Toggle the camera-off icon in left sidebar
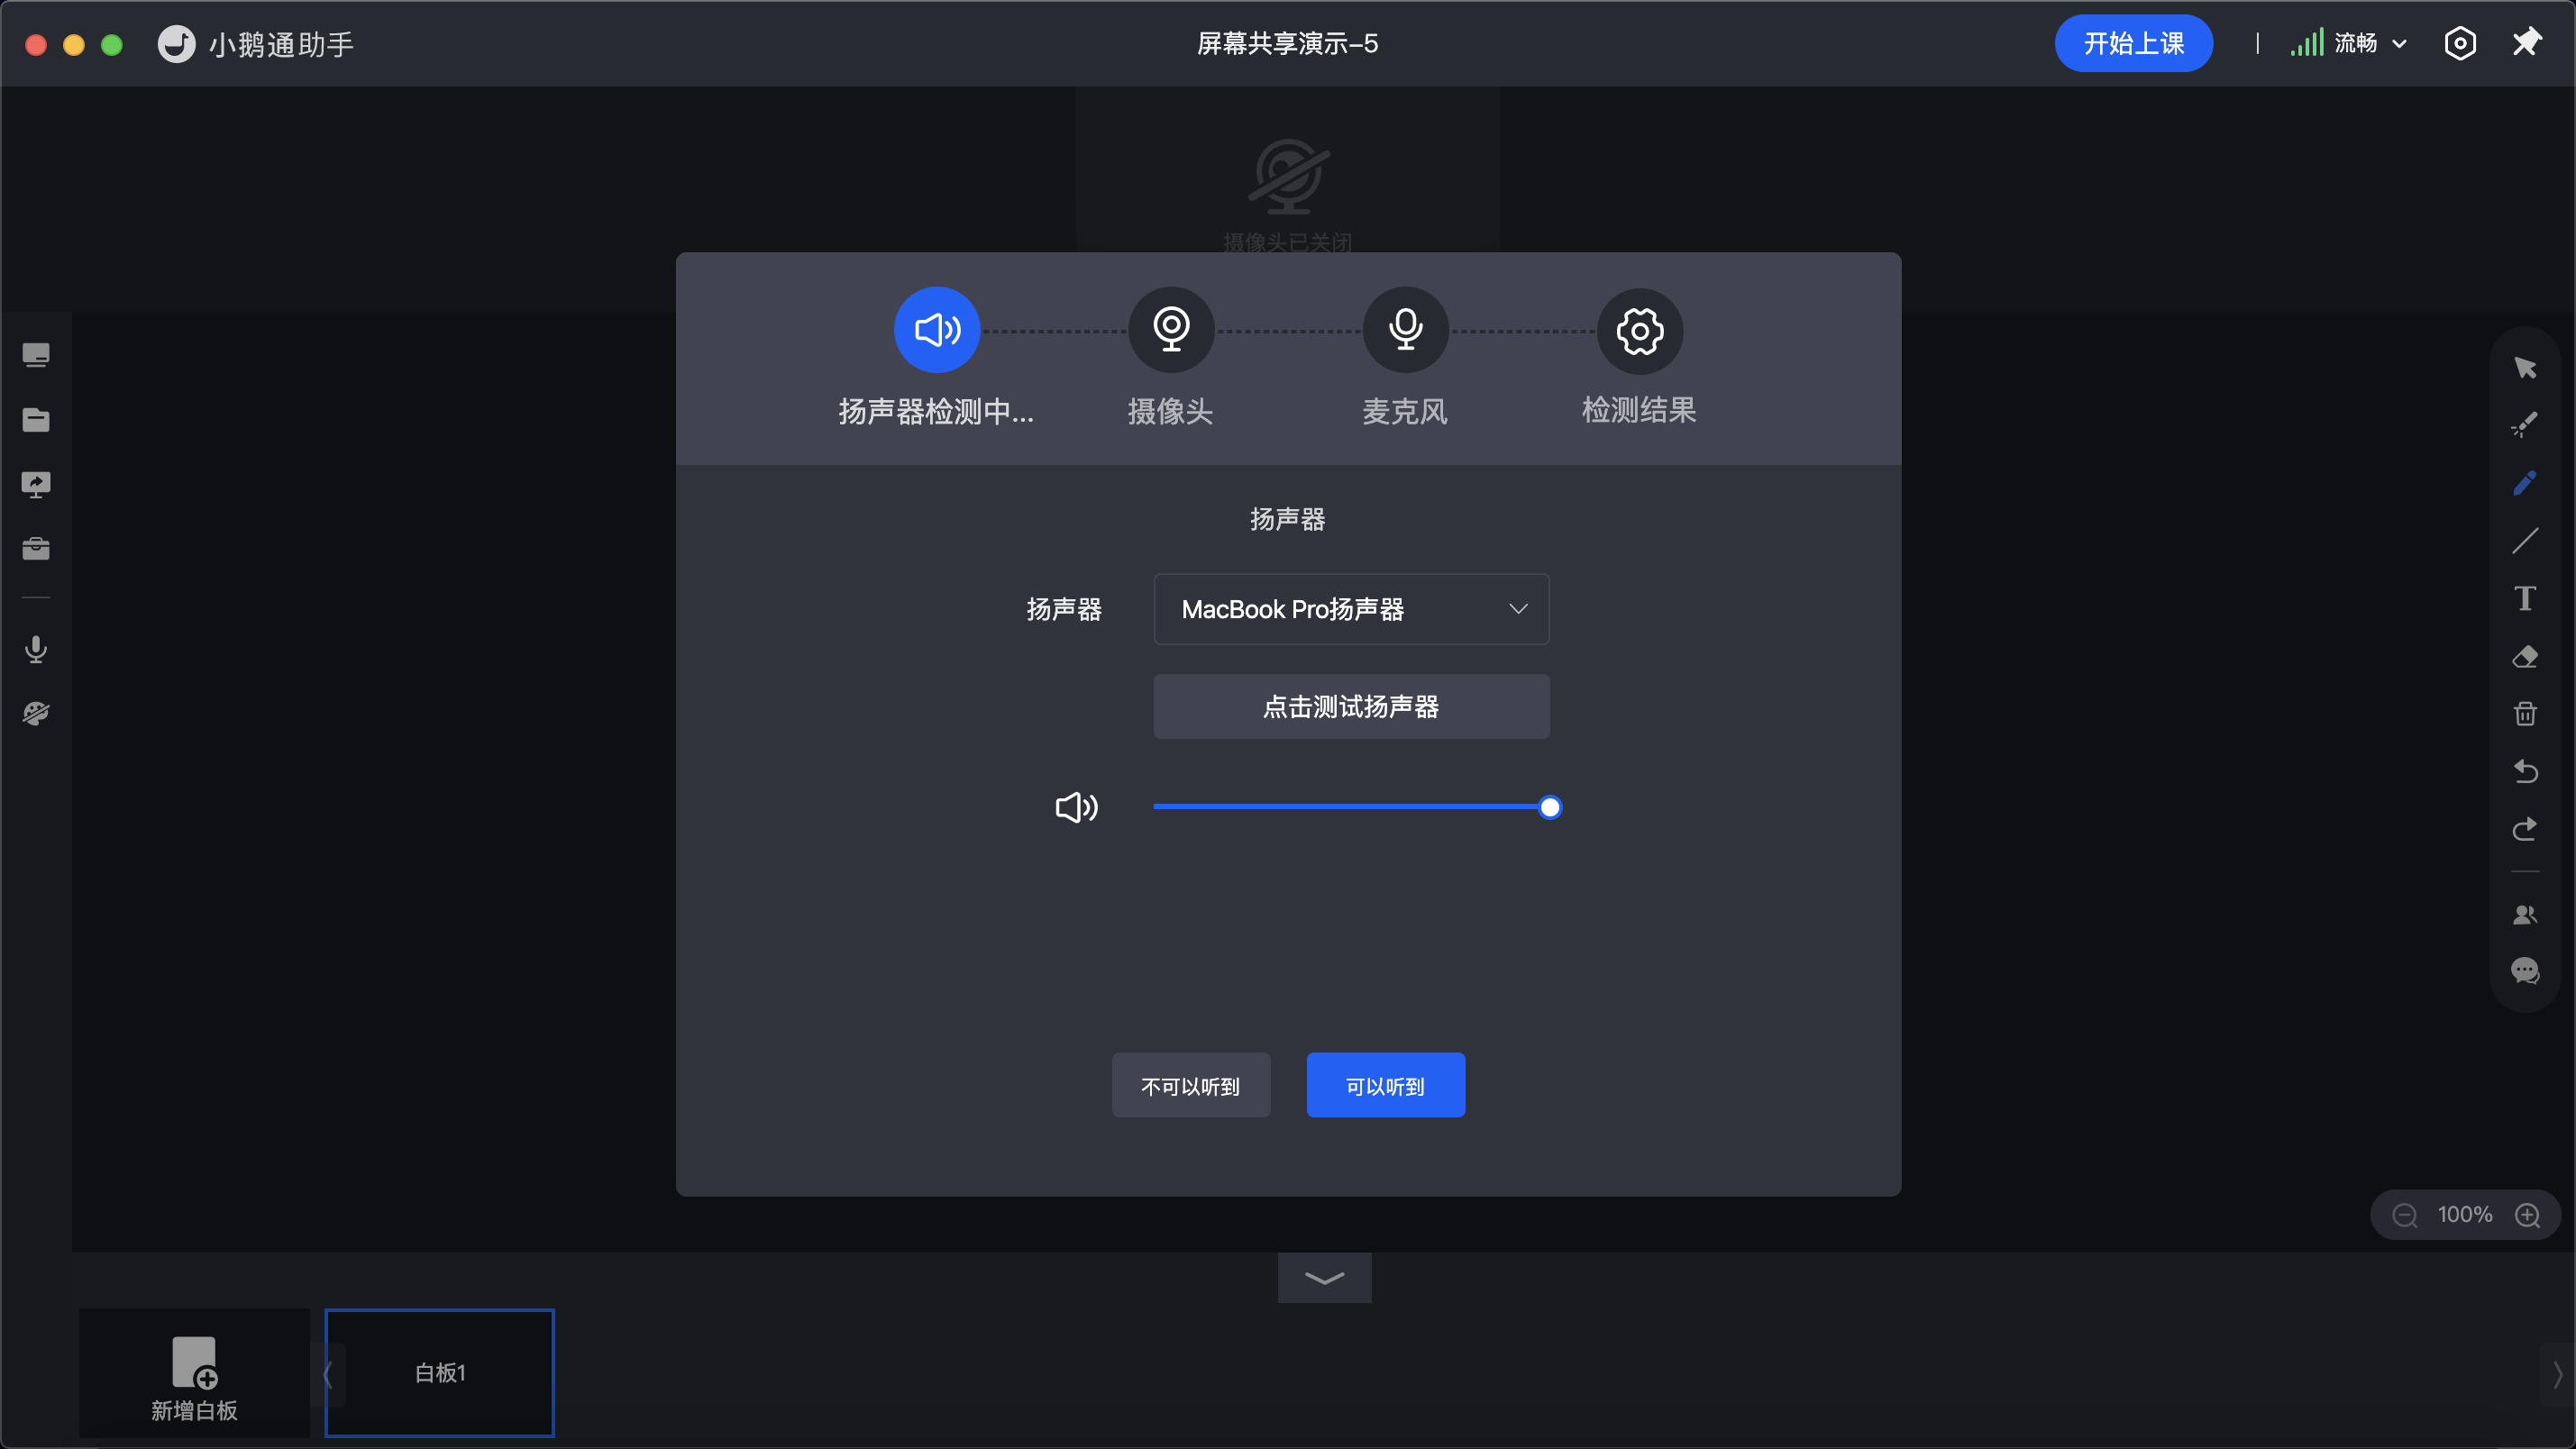 [36, 714]
